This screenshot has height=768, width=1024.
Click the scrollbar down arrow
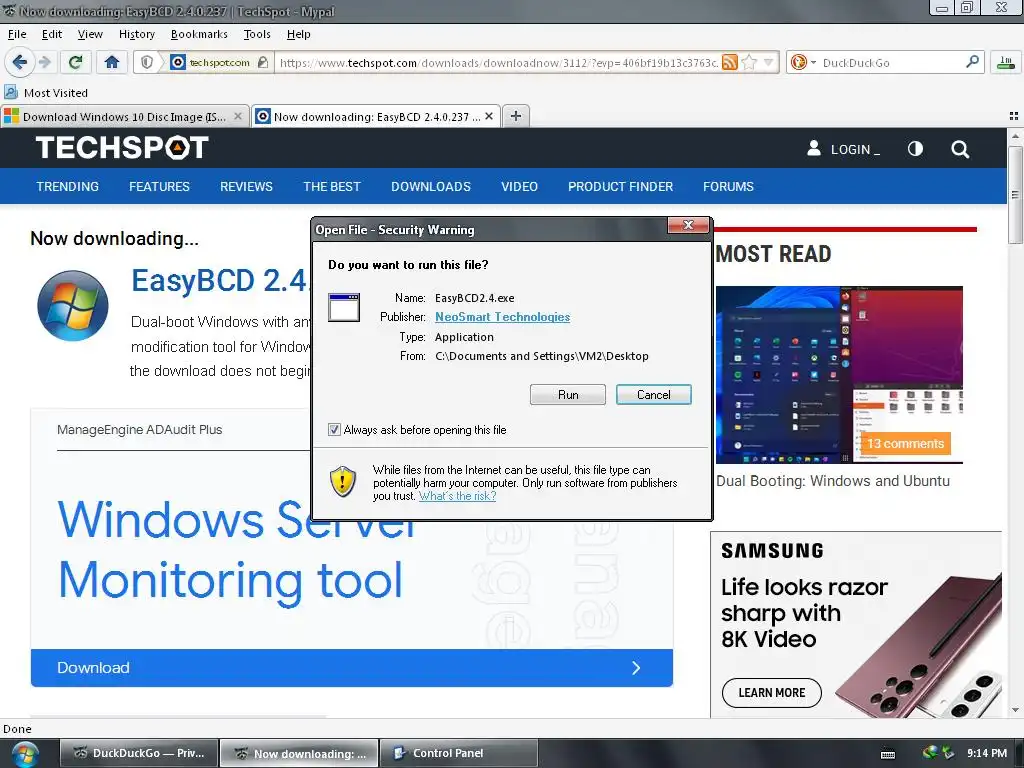(x=1015, y=711)
